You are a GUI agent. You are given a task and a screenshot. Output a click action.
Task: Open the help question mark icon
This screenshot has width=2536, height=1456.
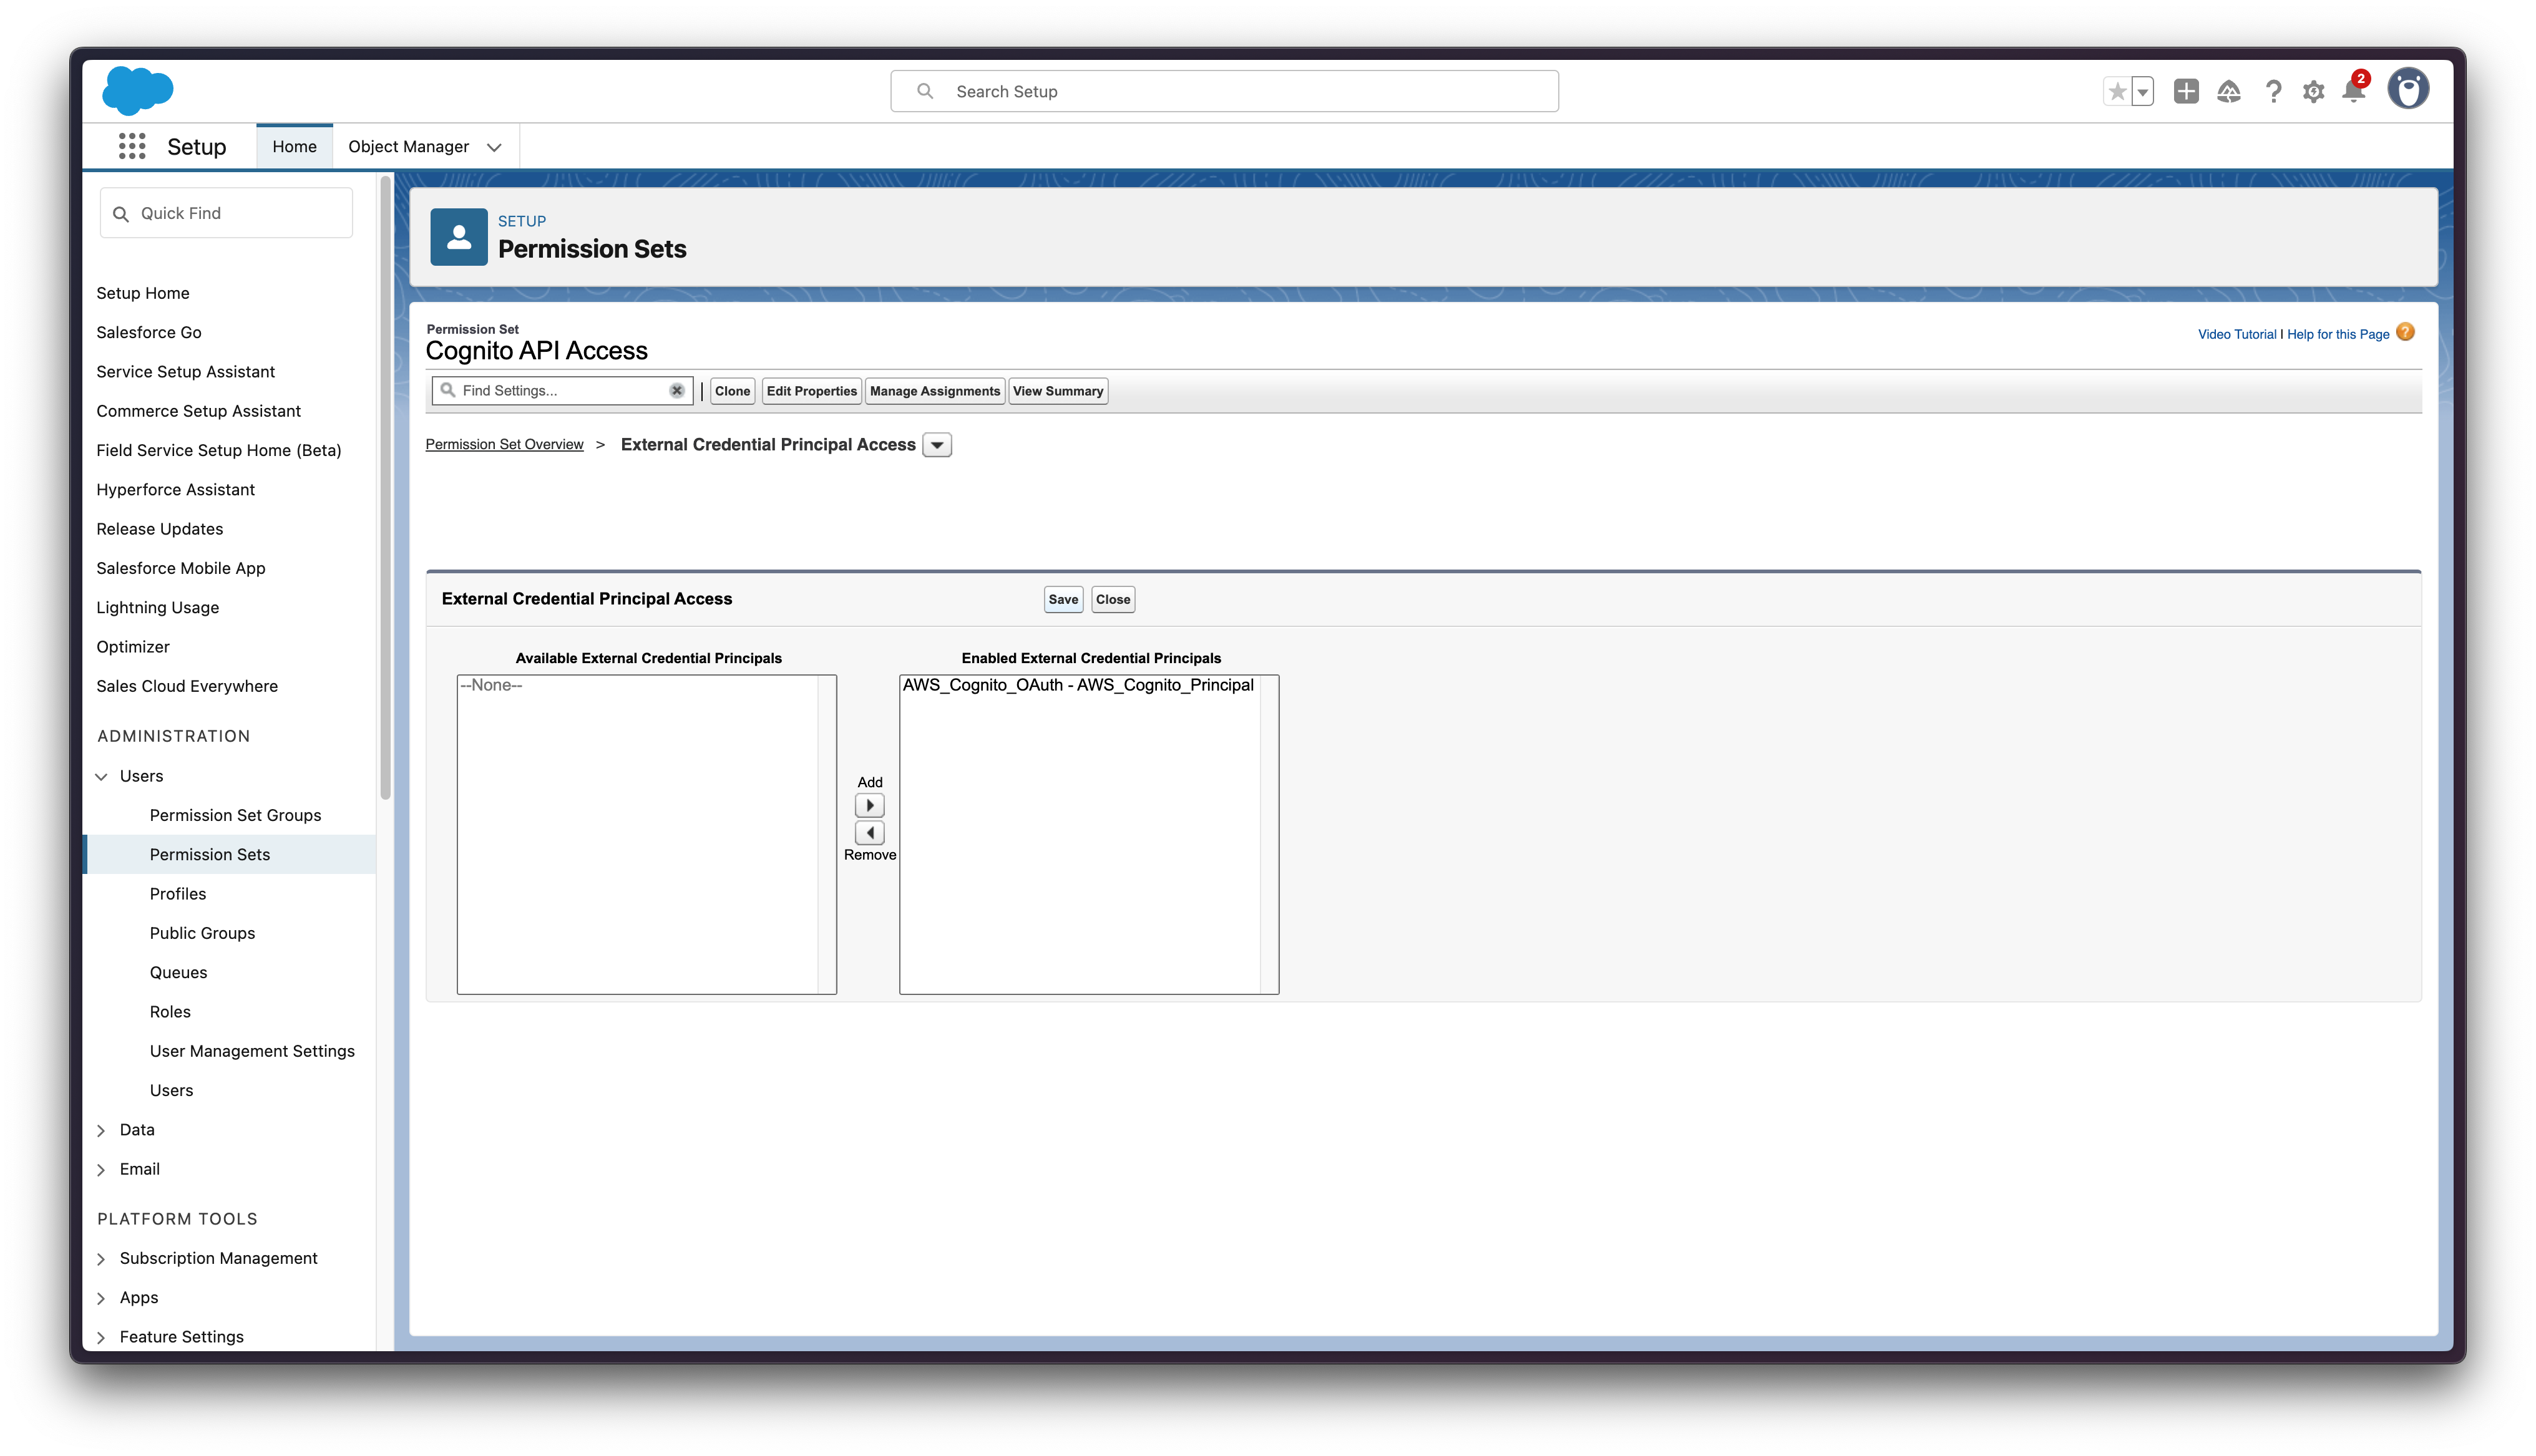click(2273, 92)
